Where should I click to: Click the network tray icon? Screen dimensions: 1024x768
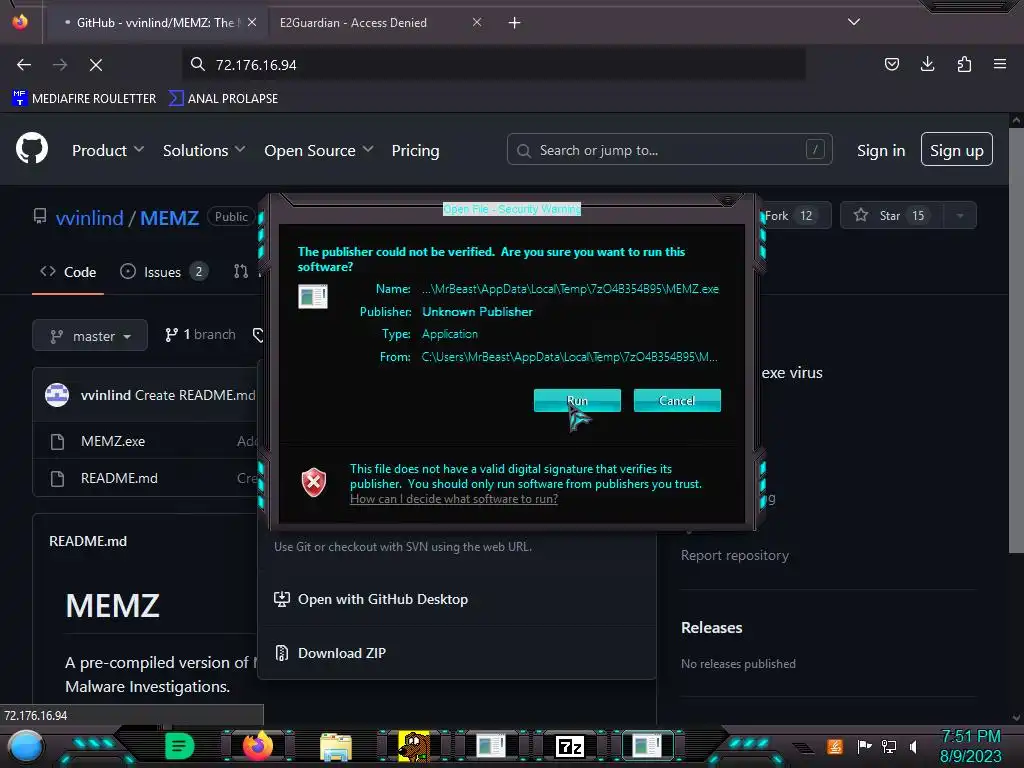[x=889, y=746]
